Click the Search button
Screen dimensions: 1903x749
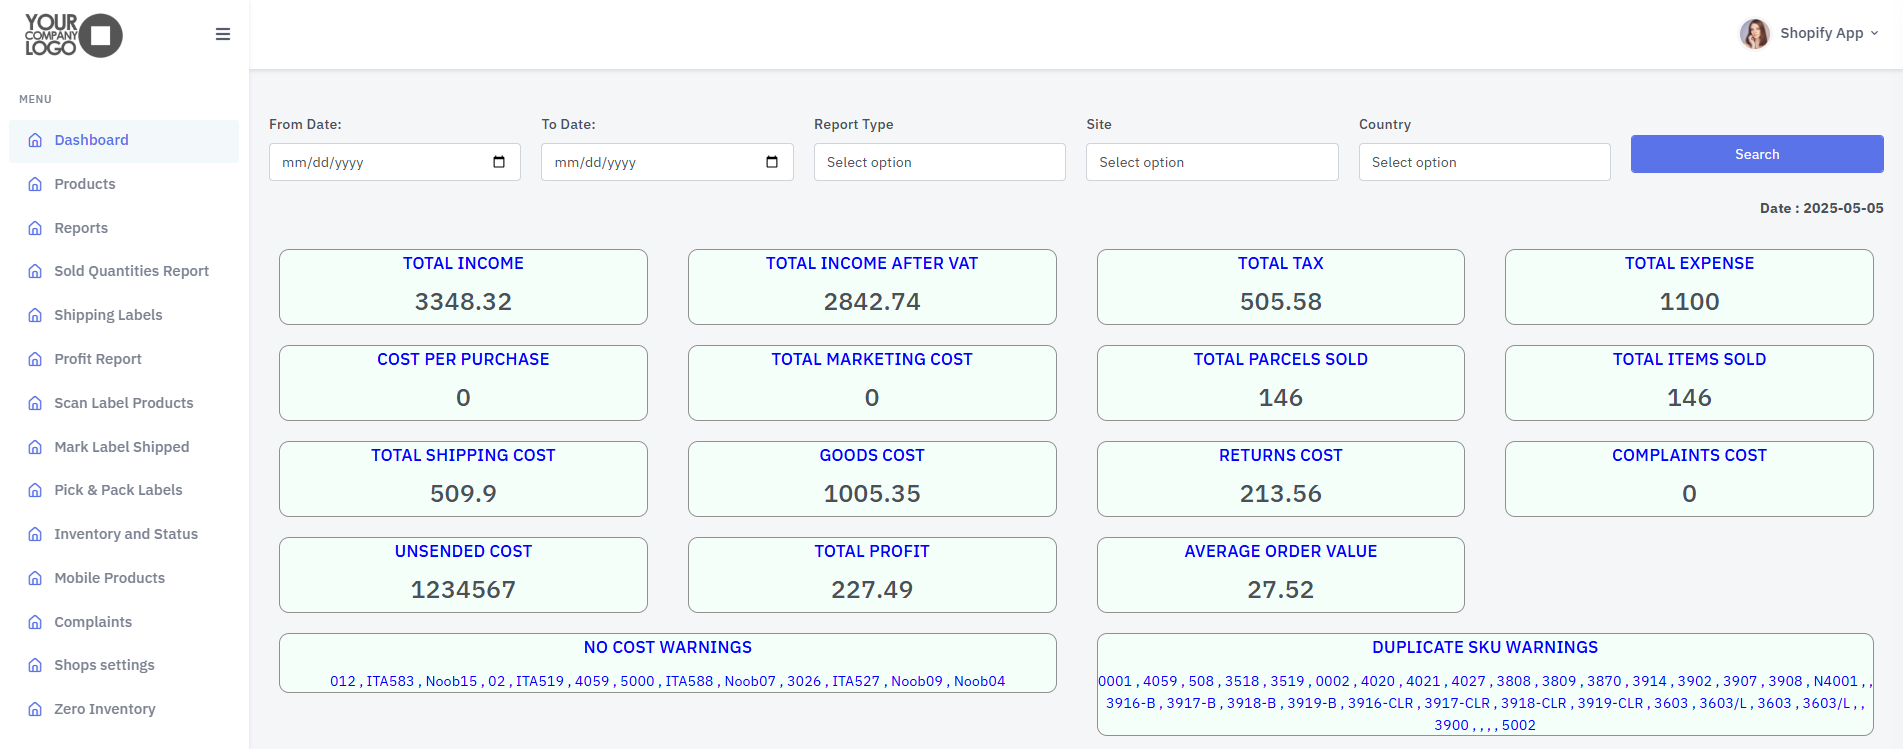pyautogui.click(x=1757, y=154)
